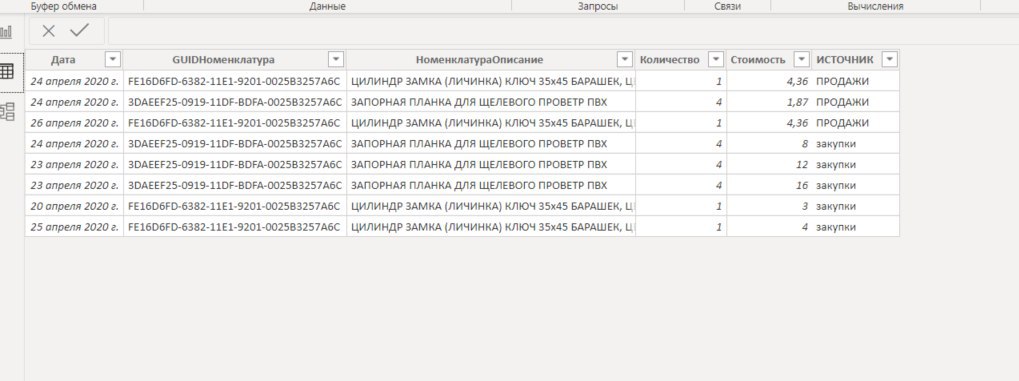This screenshot has width=1019, height=381.
Task: Select the cost cell with value 16
Action: click(769, 185)
